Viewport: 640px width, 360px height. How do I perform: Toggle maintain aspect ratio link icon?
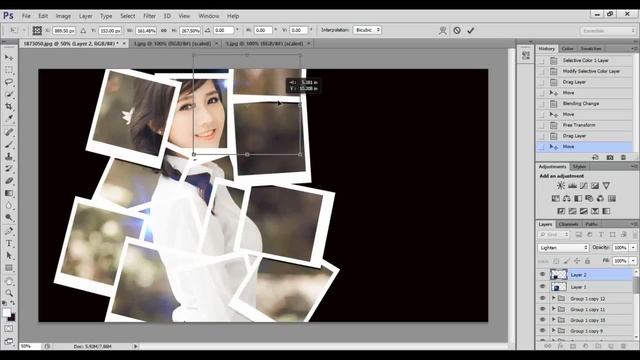(164, 30)
